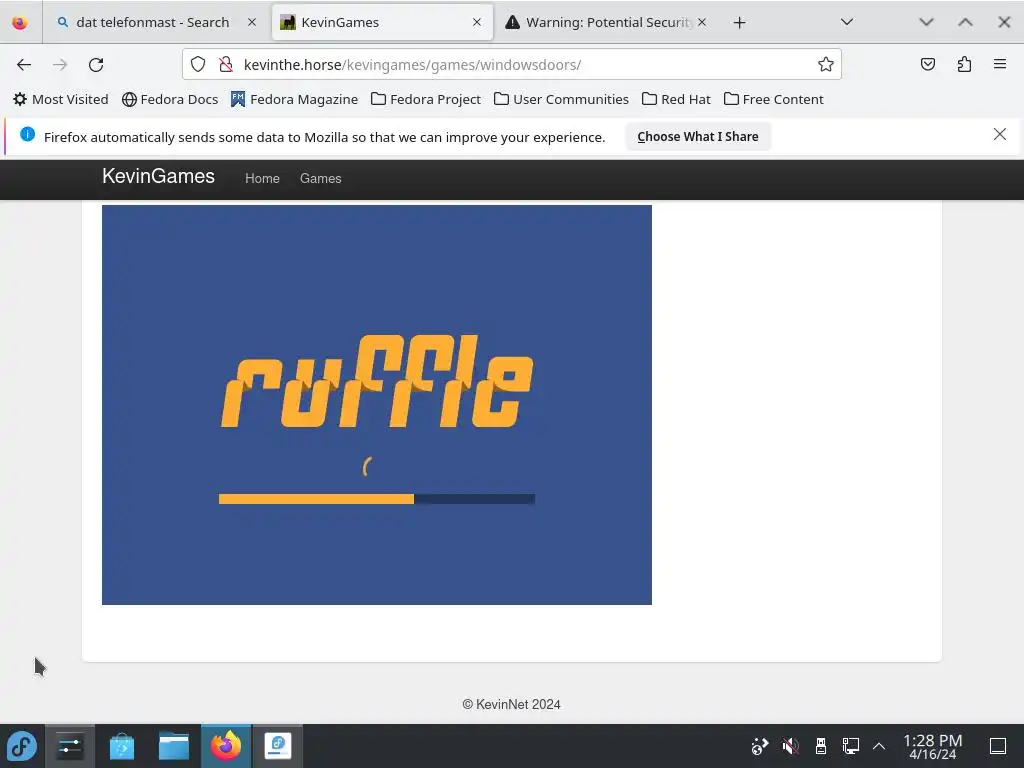Viewport: 1024px width, 768px height.
Task: Reload the current page
Action: [x=96, y=65]
